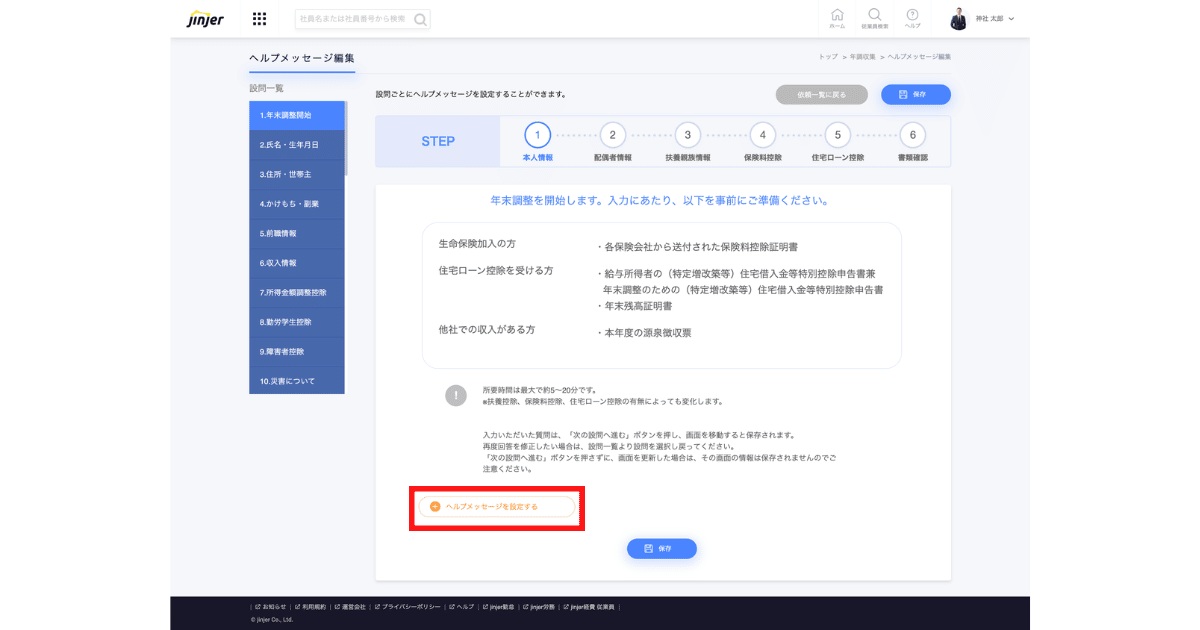The width and height of the screenshot is (1200, 630).
Task: Select step 6 書類確認 circle
Action: [x=911, y=135]
